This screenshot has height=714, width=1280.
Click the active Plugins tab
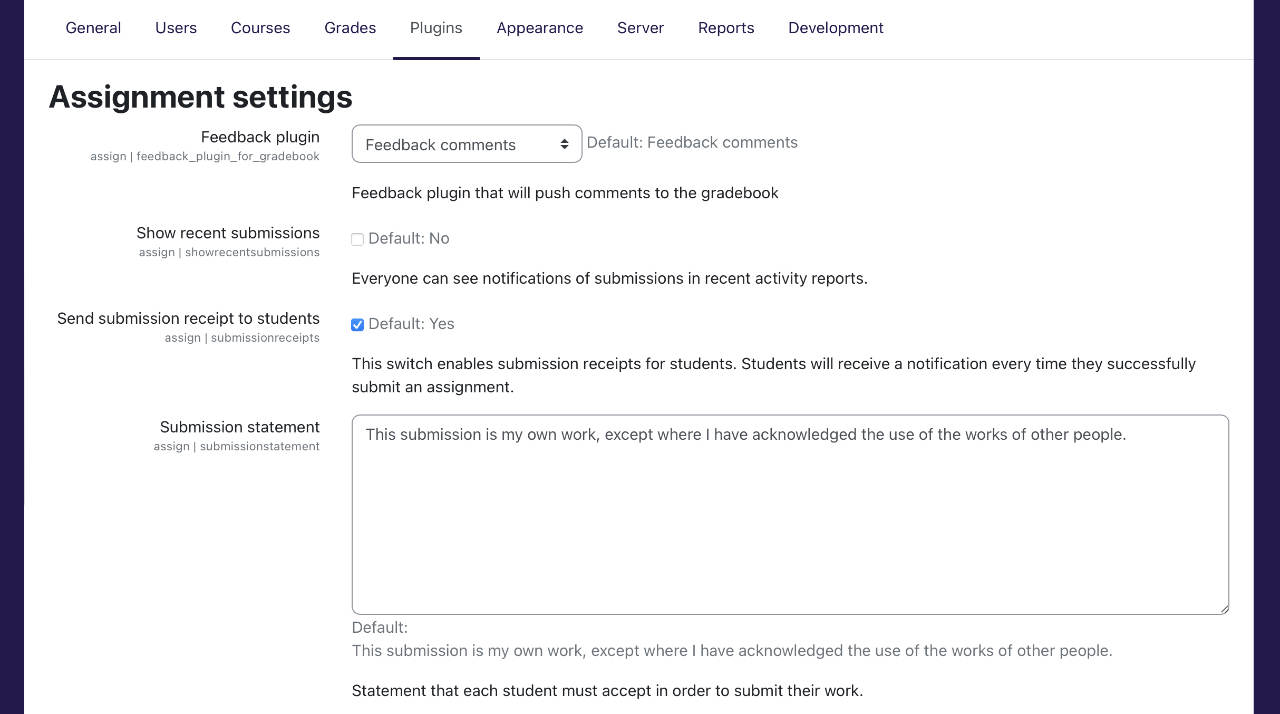click(436, 28)
